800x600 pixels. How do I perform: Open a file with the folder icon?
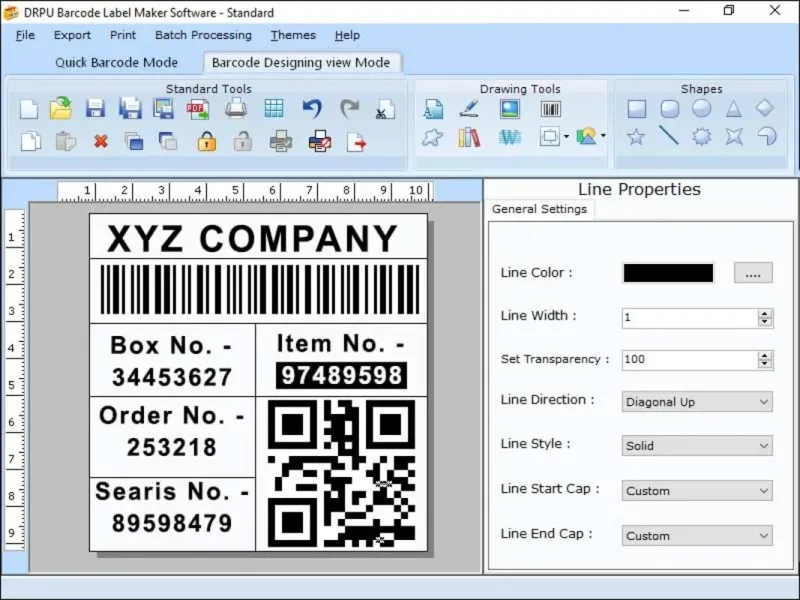[61, 108]
